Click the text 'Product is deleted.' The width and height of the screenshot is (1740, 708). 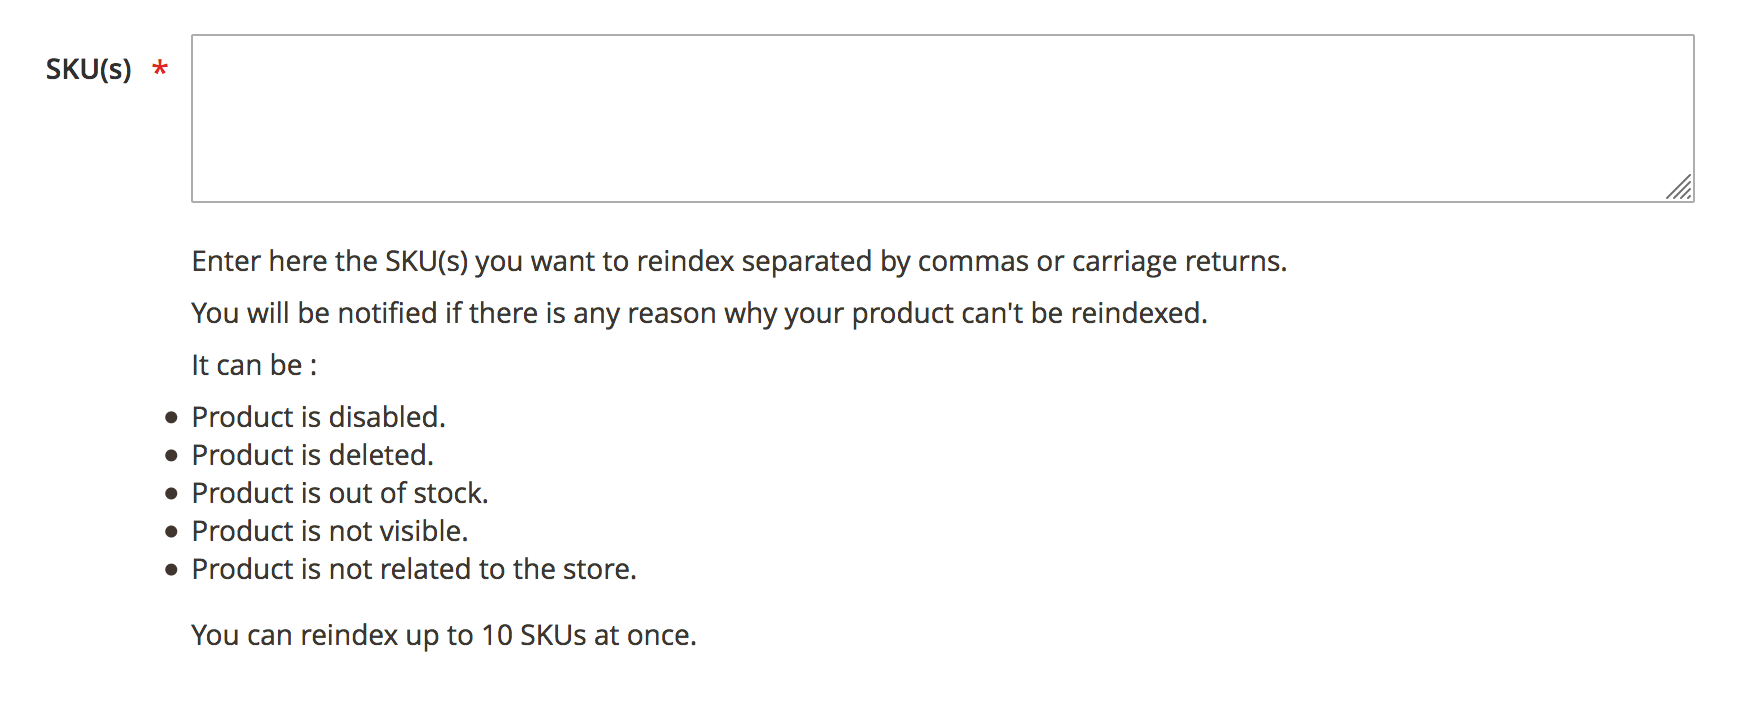312,455
